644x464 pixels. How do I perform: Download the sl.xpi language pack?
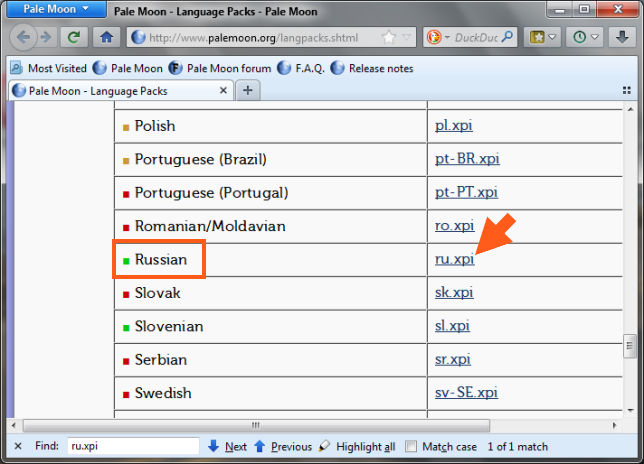452,326
